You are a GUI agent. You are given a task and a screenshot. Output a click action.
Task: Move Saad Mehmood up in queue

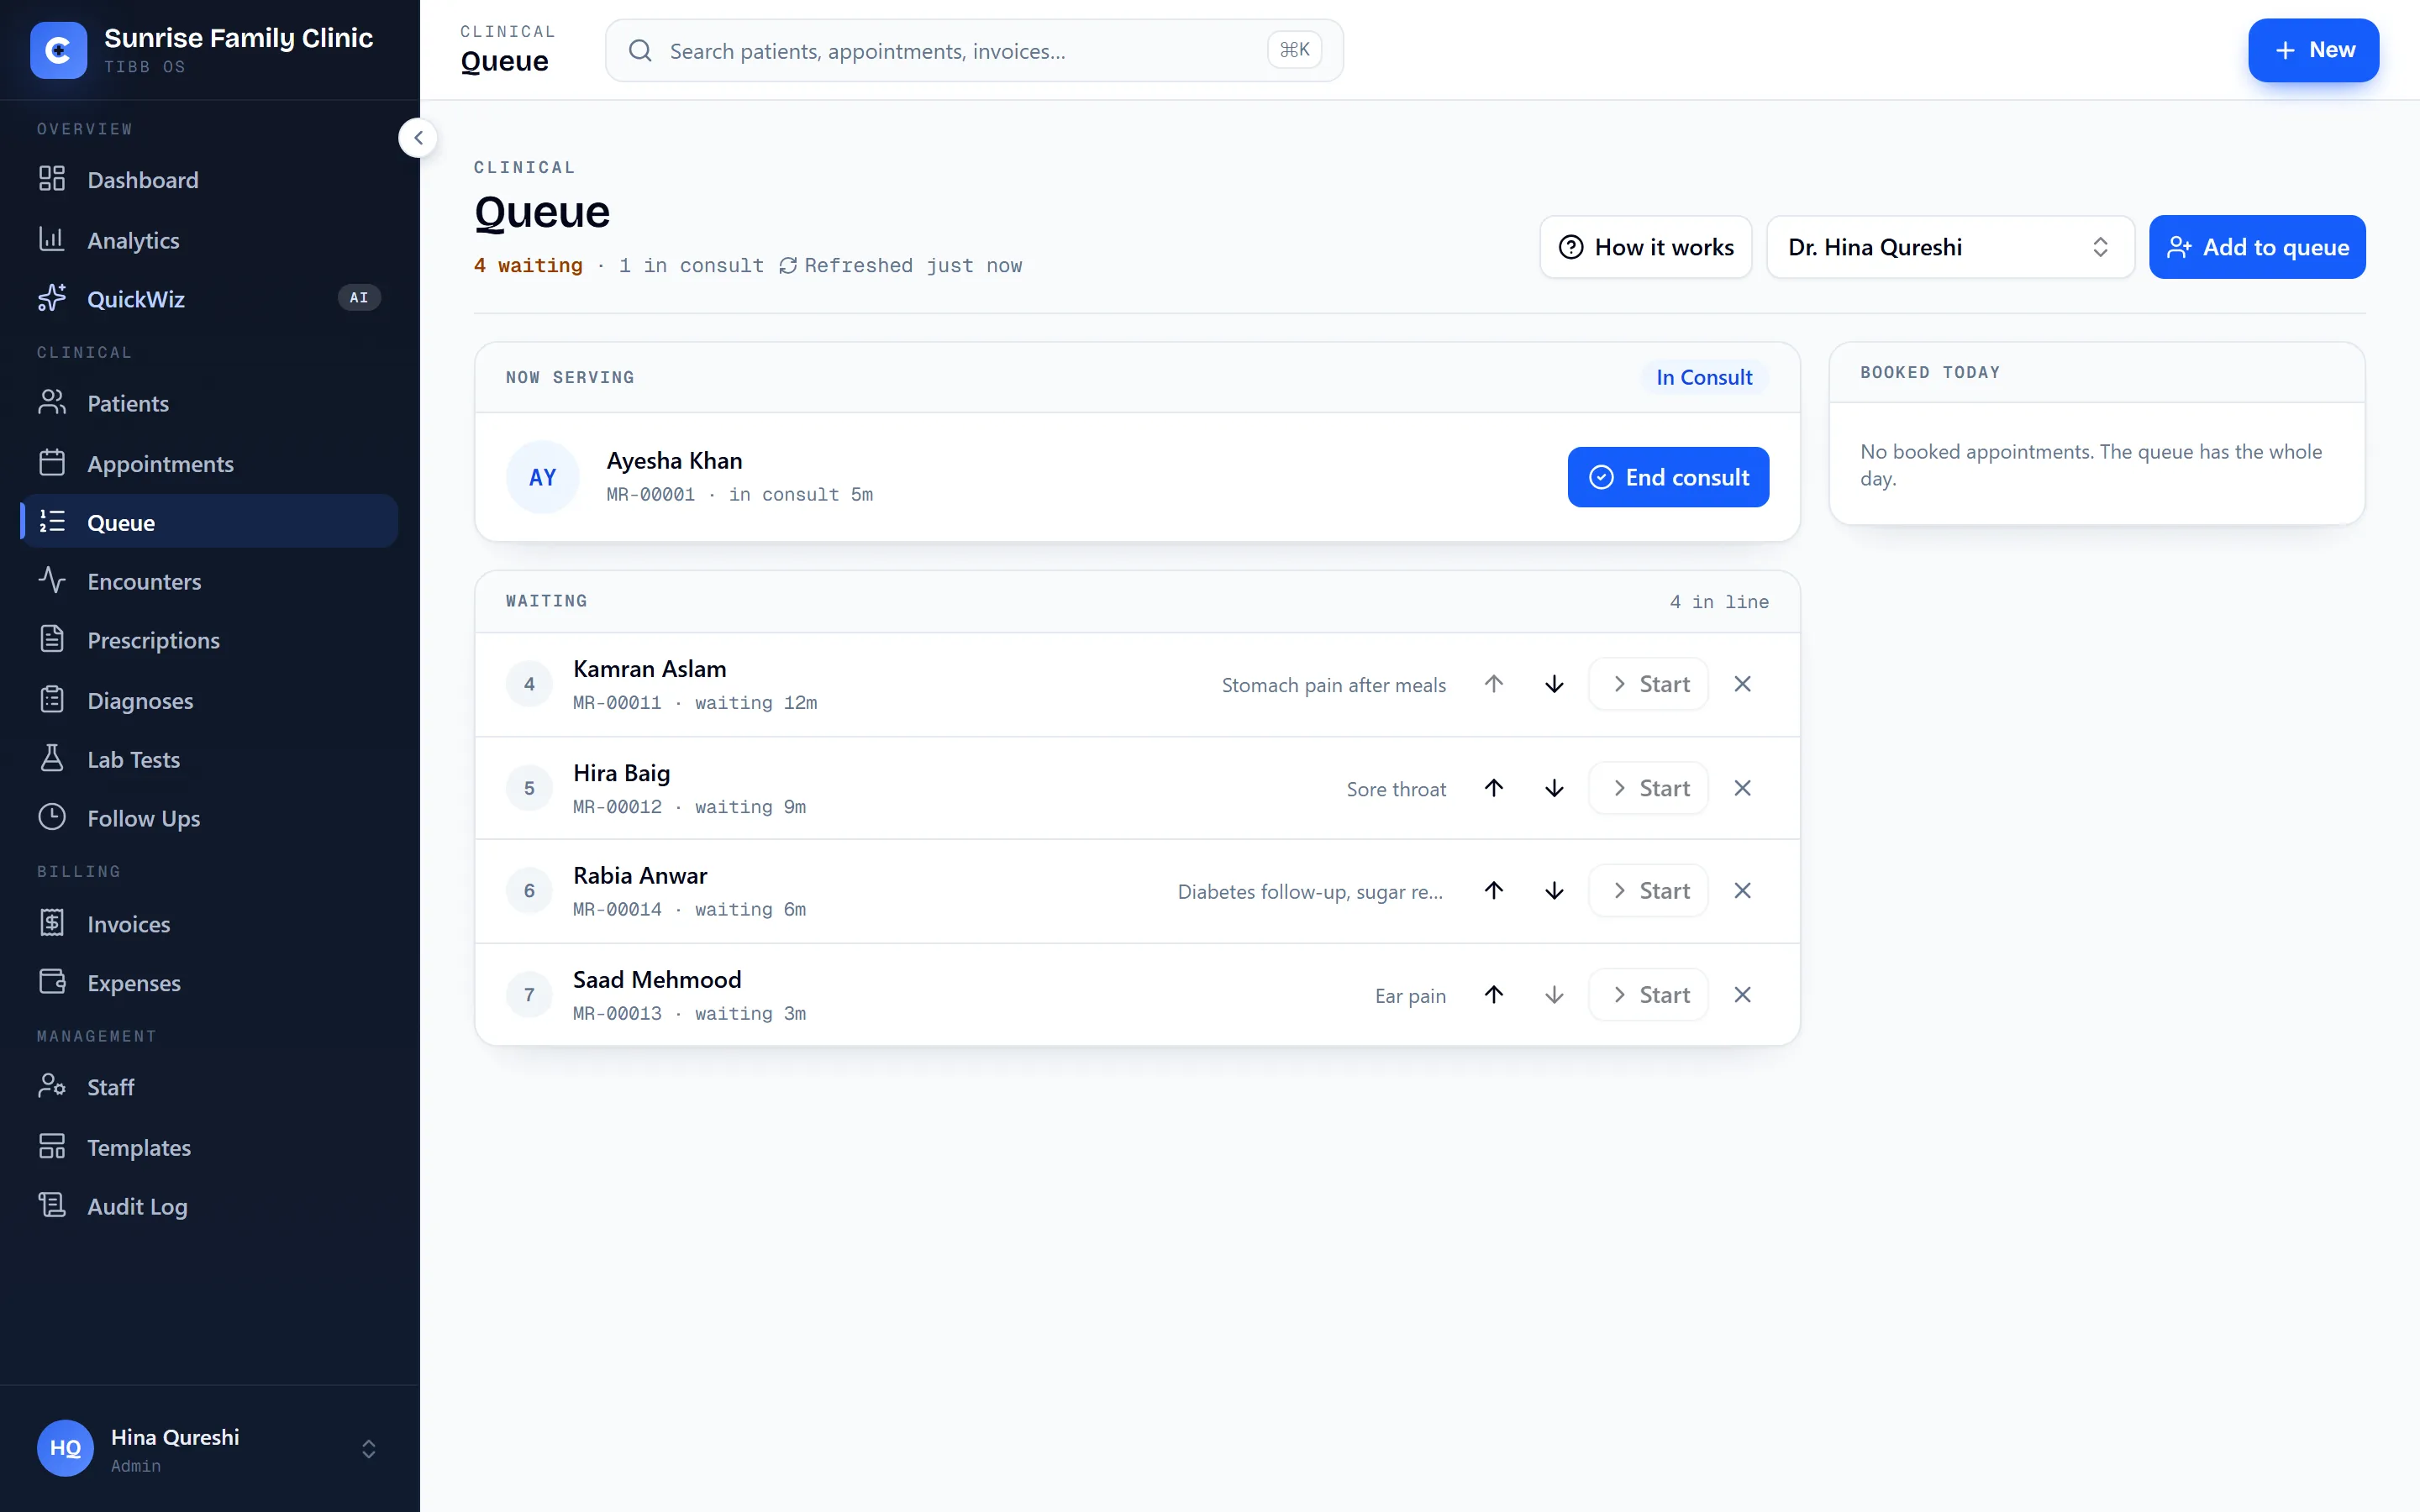coord(1493,994)
